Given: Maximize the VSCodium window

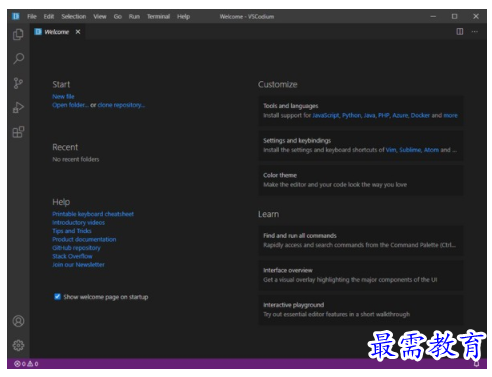Looking at the screenshot, I should (454, 16).
